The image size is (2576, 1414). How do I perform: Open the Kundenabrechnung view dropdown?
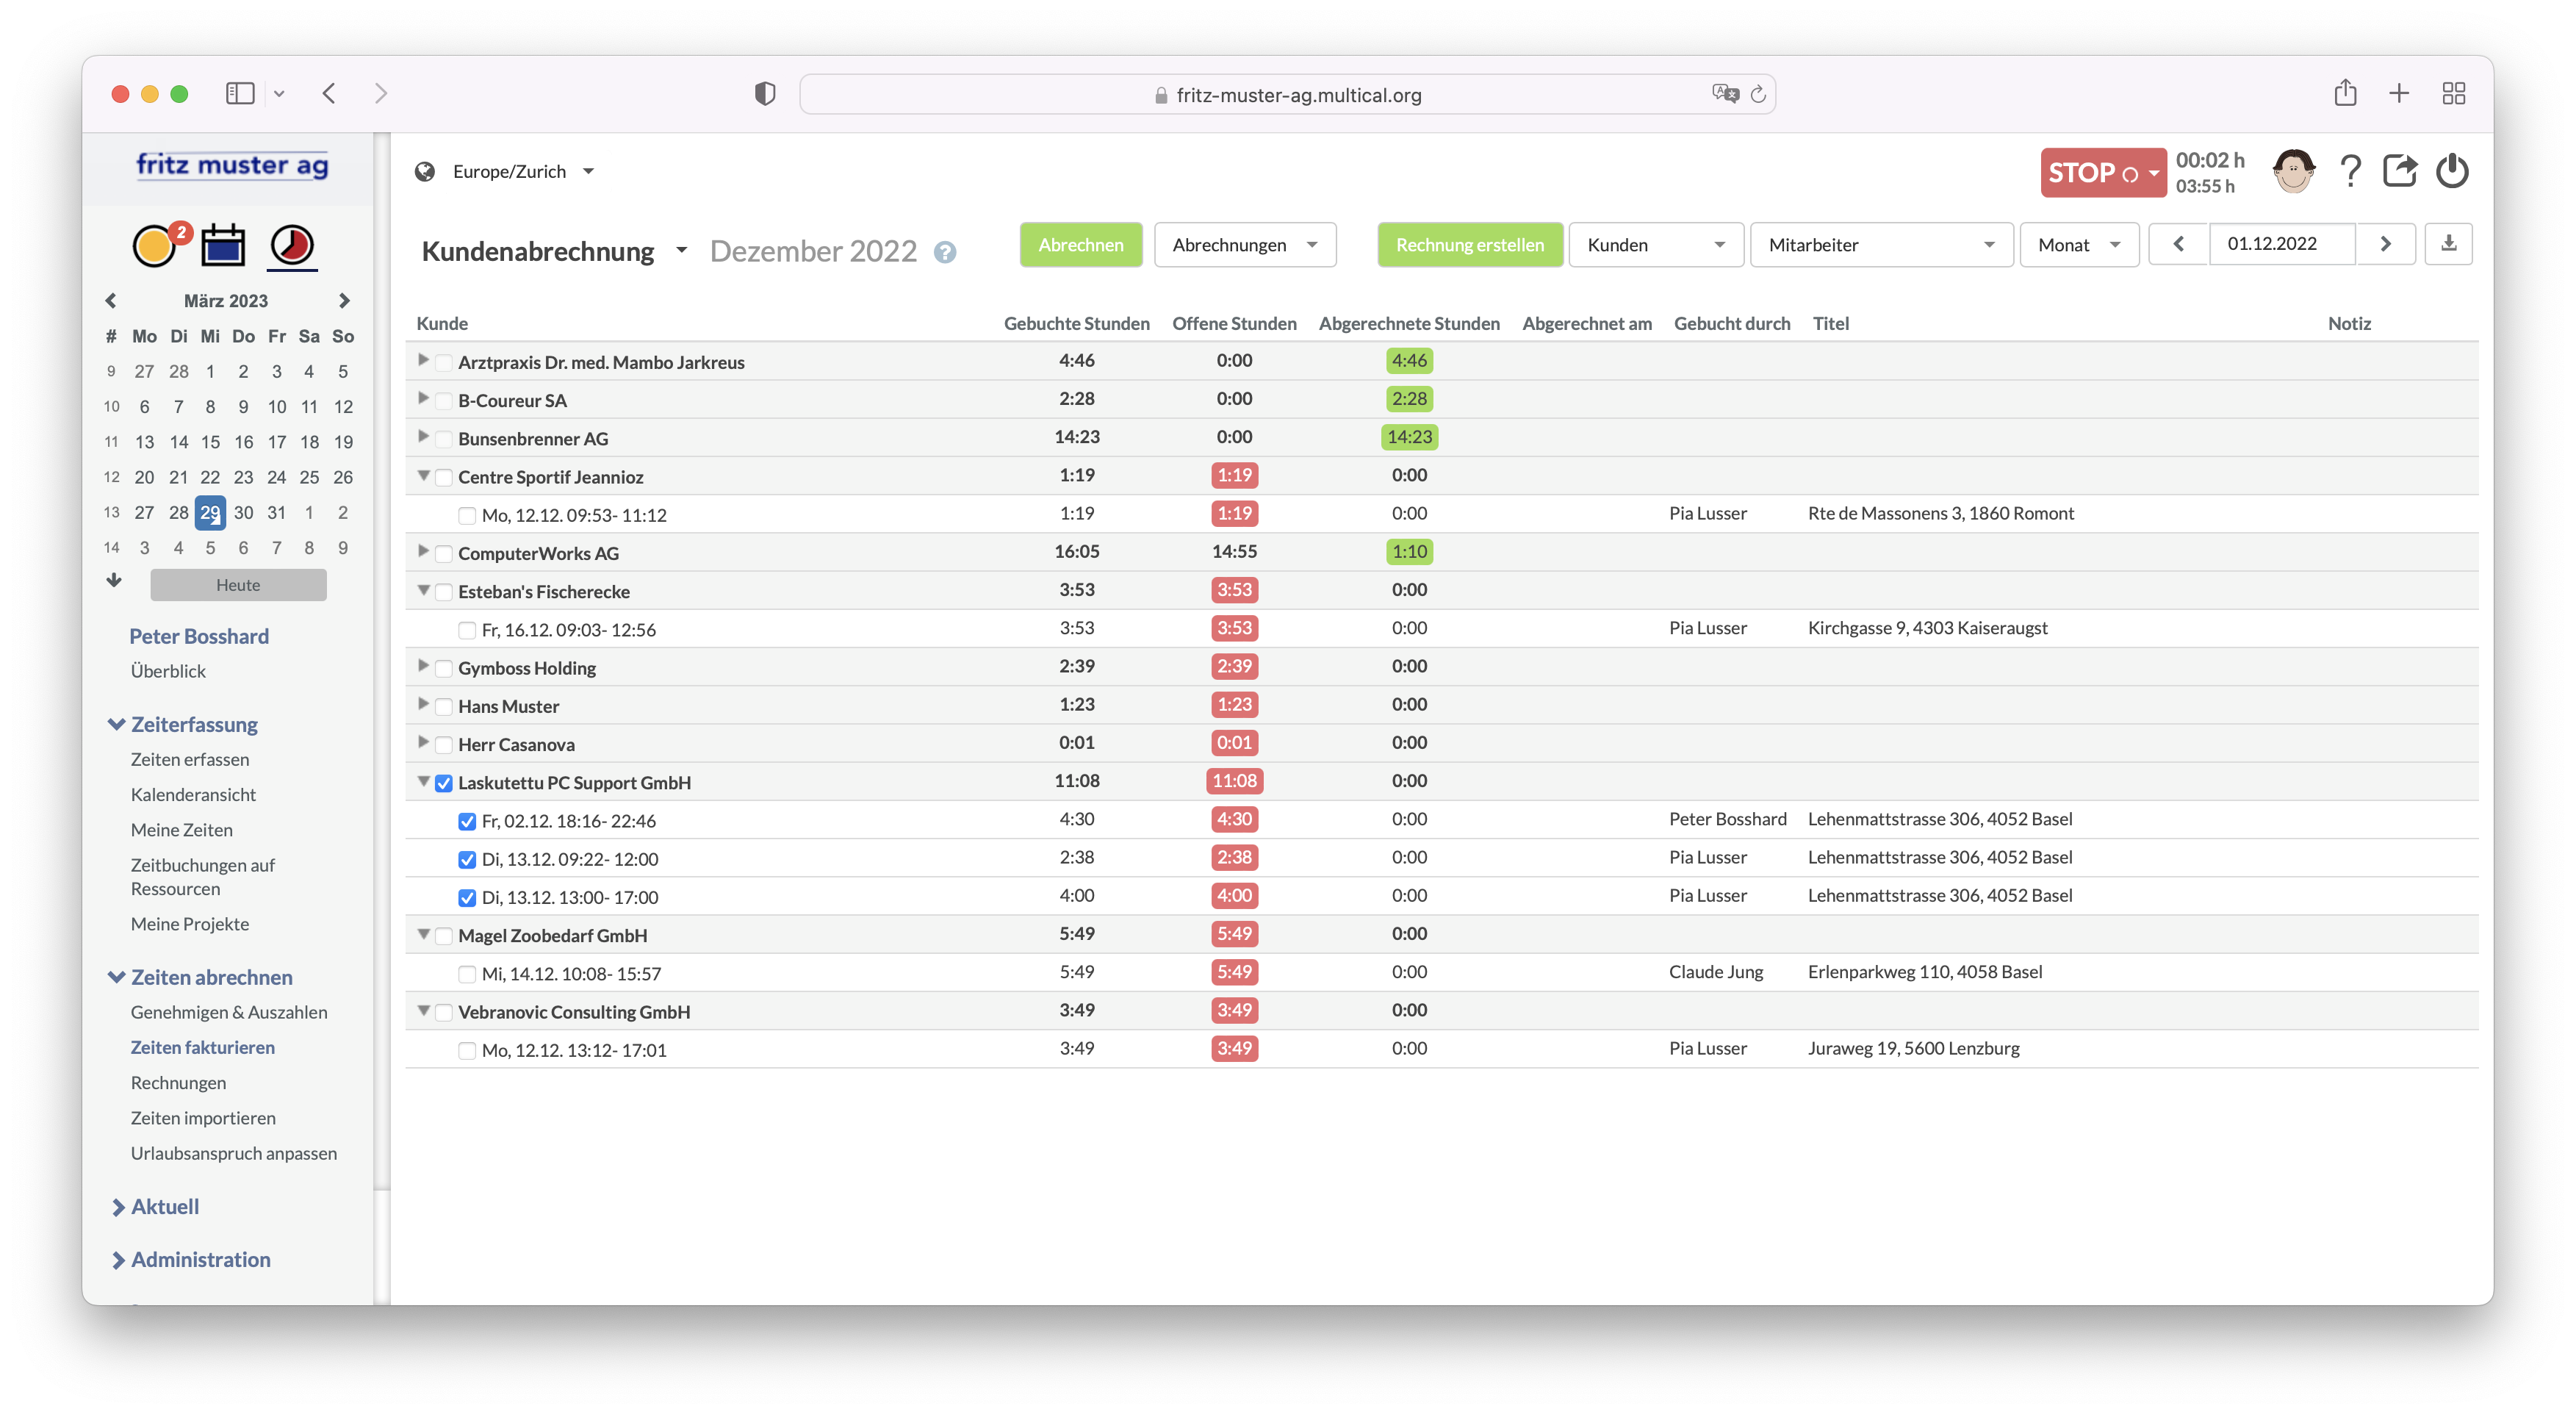[681, 251]
